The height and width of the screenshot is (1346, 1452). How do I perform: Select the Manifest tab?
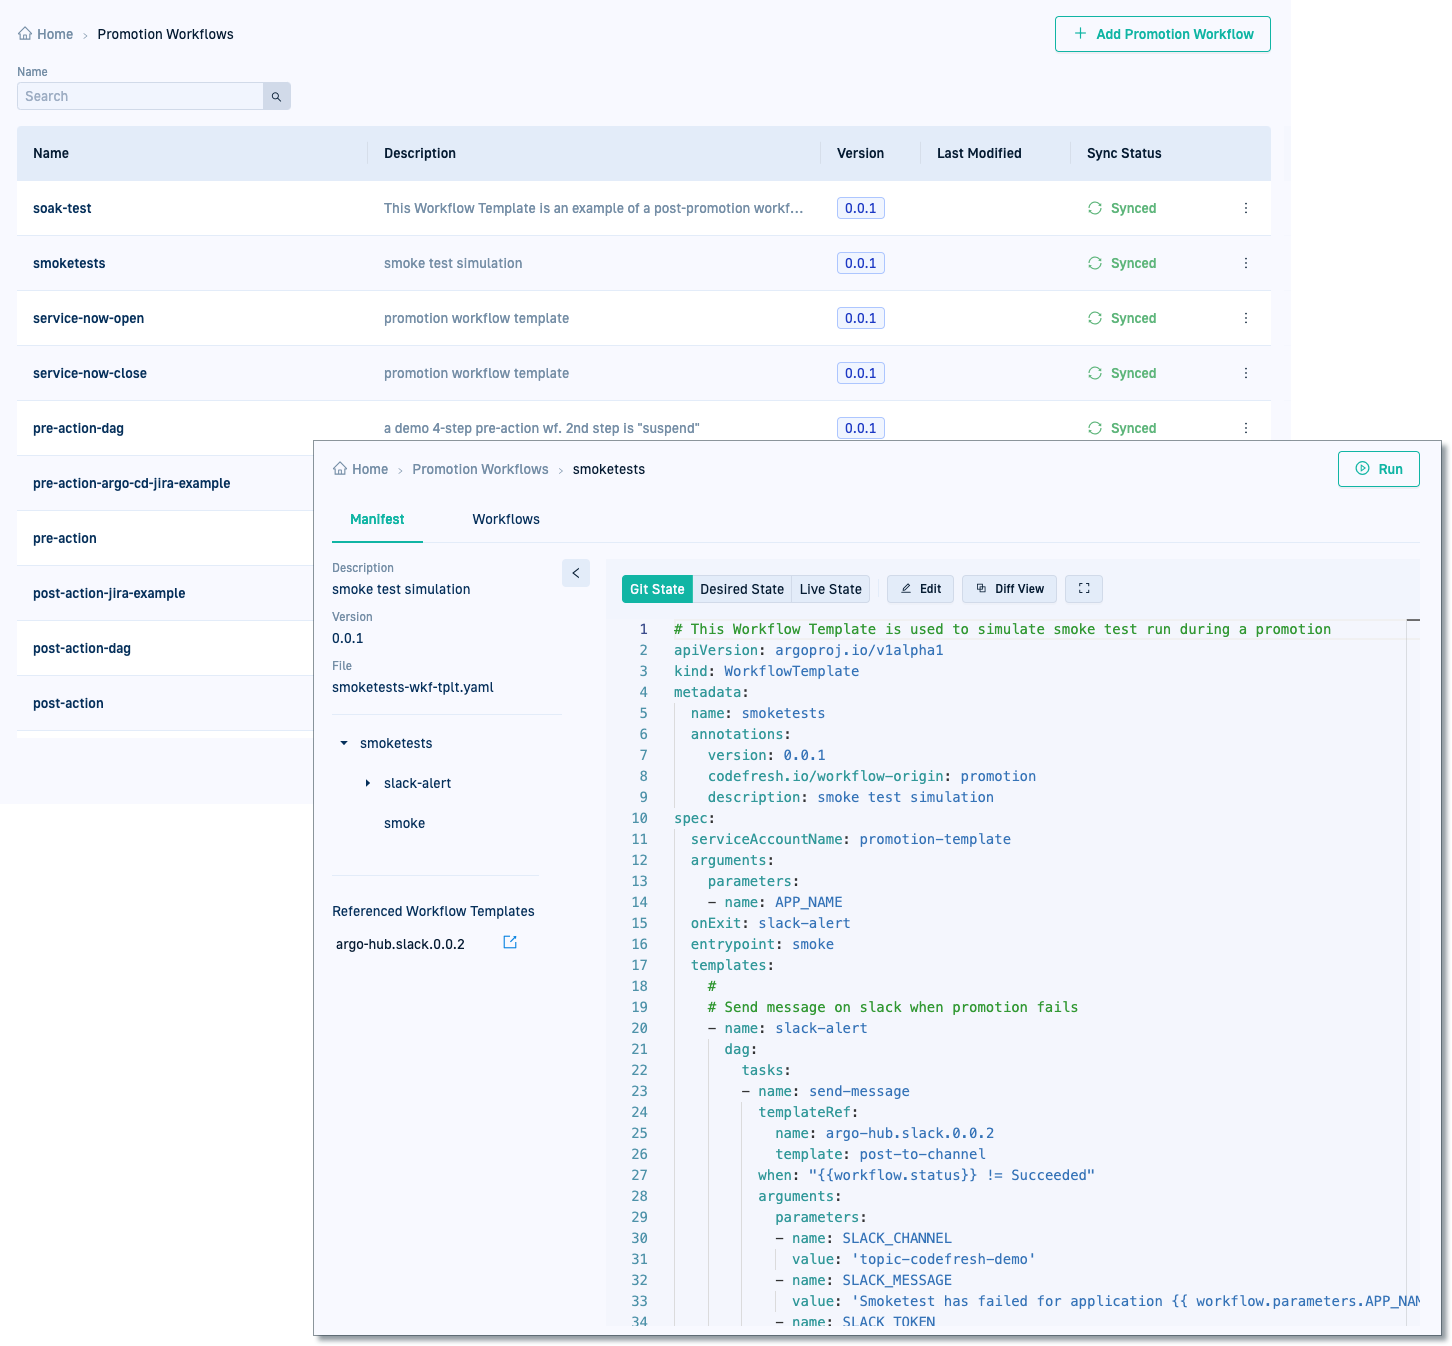377,519
